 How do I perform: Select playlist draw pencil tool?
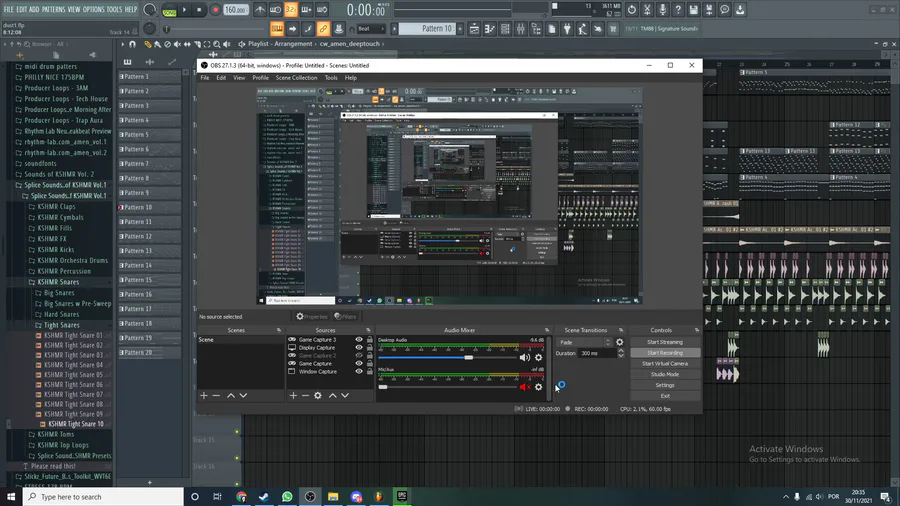(x=148, y=44)
